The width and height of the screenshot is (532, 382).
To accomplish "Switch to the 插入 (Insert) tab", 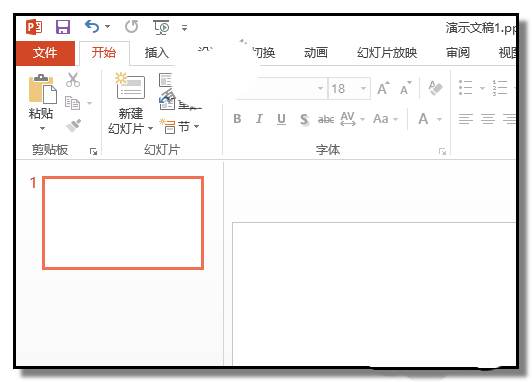I will coord(156,53).
